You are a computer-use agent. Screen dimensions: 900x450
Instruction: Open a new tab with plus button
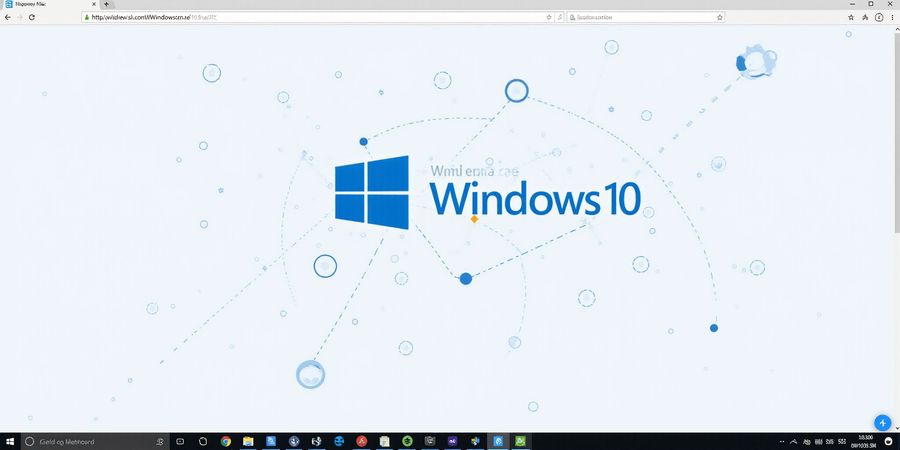(x=106, y=4)
